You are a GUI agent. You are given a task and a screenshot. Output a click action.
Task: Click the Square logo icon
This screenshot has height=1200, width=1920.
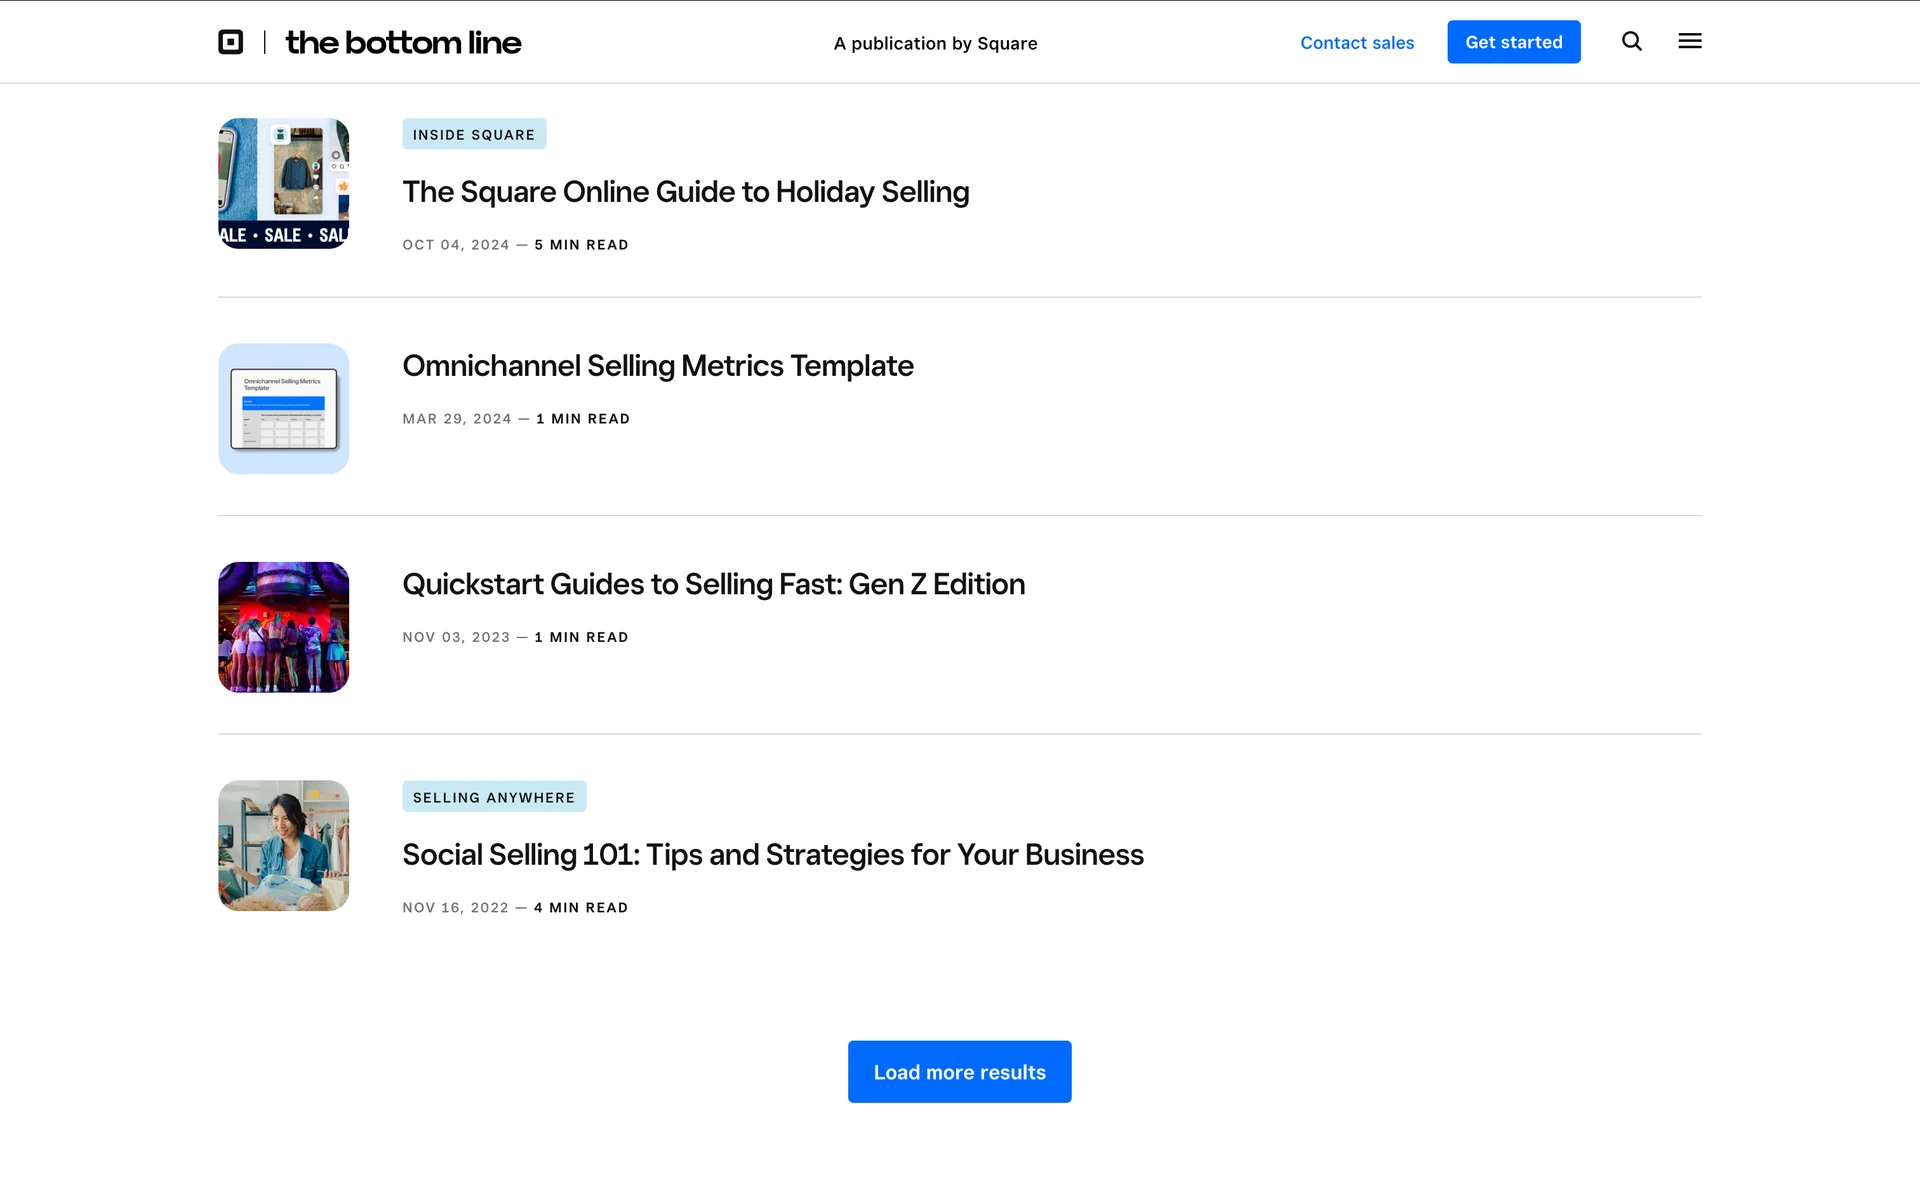(x=231, y=42)
